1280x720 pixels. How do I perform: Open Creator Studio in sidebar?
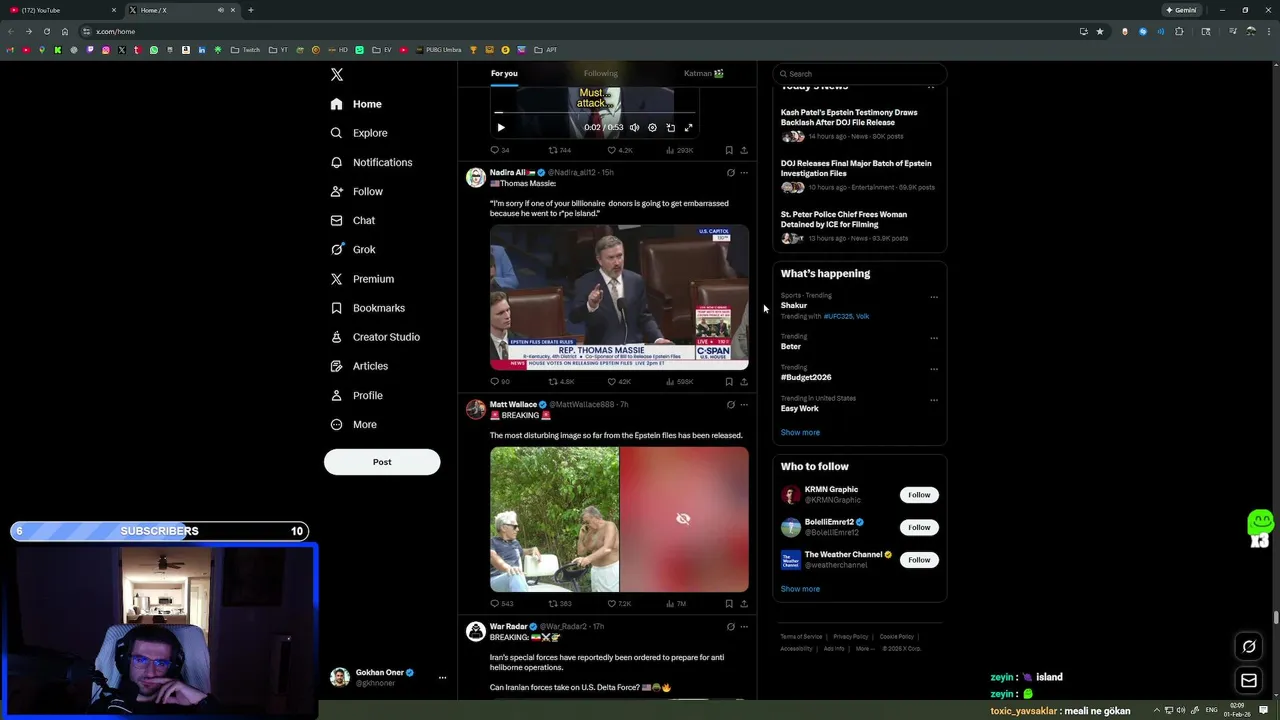375,337
